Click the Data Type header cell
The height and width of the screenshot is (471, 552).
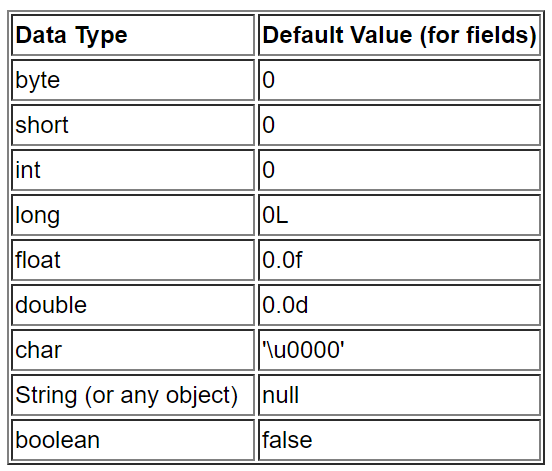(133, 35)
